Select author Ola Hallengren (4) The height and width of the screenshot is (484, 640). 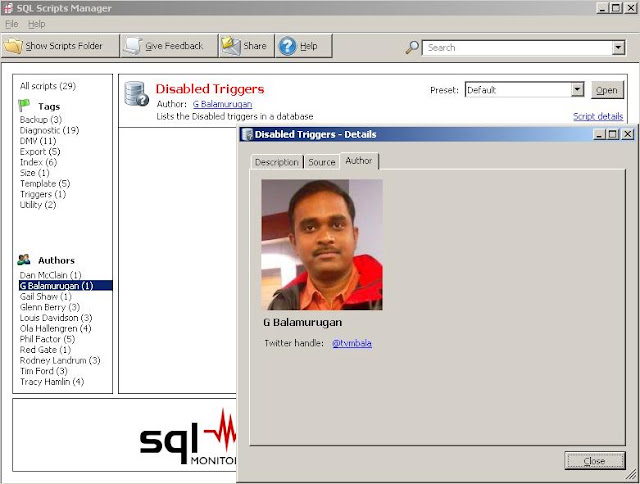click(x=56, y=328)
